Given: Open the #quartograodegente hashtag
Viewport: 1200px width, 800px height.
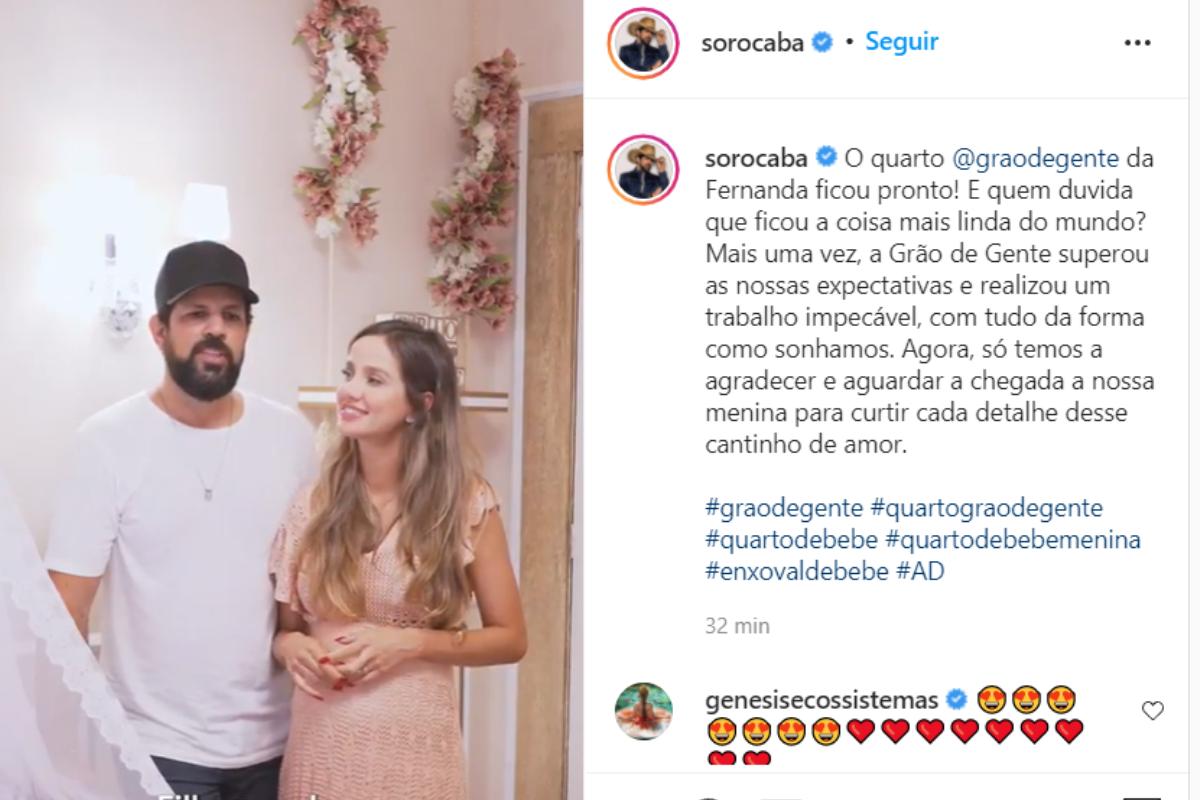Looking at the screenshot, I should point(987,508).
